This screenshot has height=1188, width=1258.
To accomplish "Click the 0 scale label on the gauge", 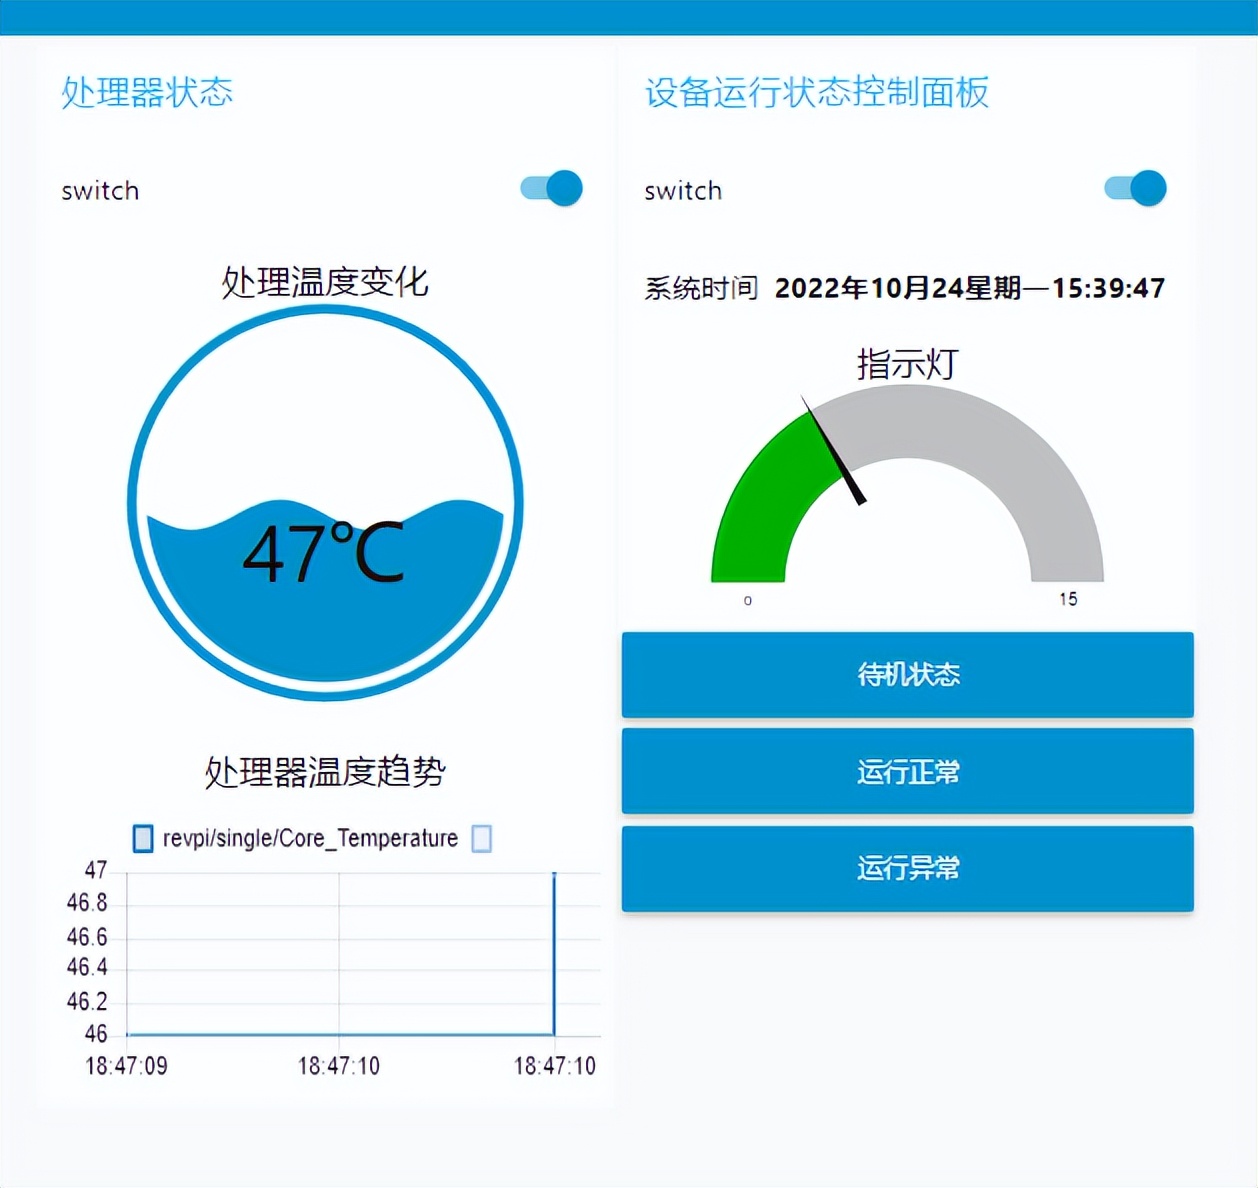I will pyautogui.click(x=746, y=600).
